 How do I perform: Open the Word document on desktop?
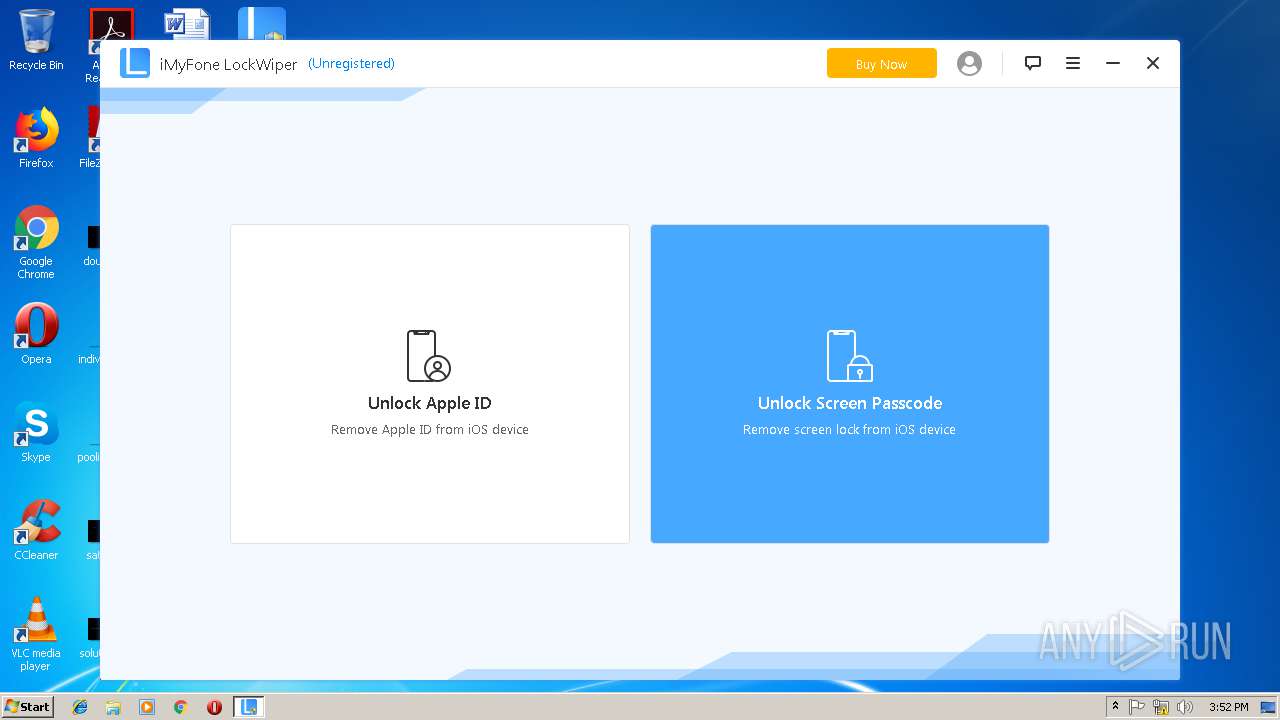click(187, 25)
